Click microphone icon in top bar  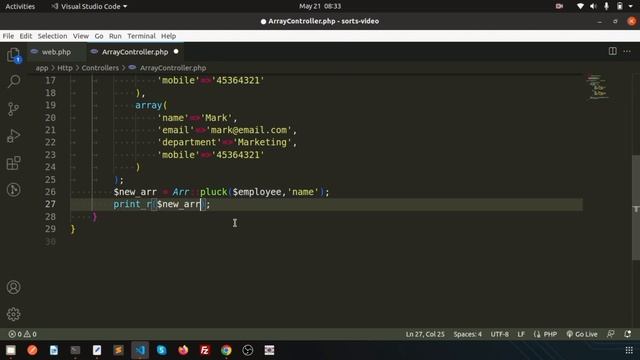point(607,6)
